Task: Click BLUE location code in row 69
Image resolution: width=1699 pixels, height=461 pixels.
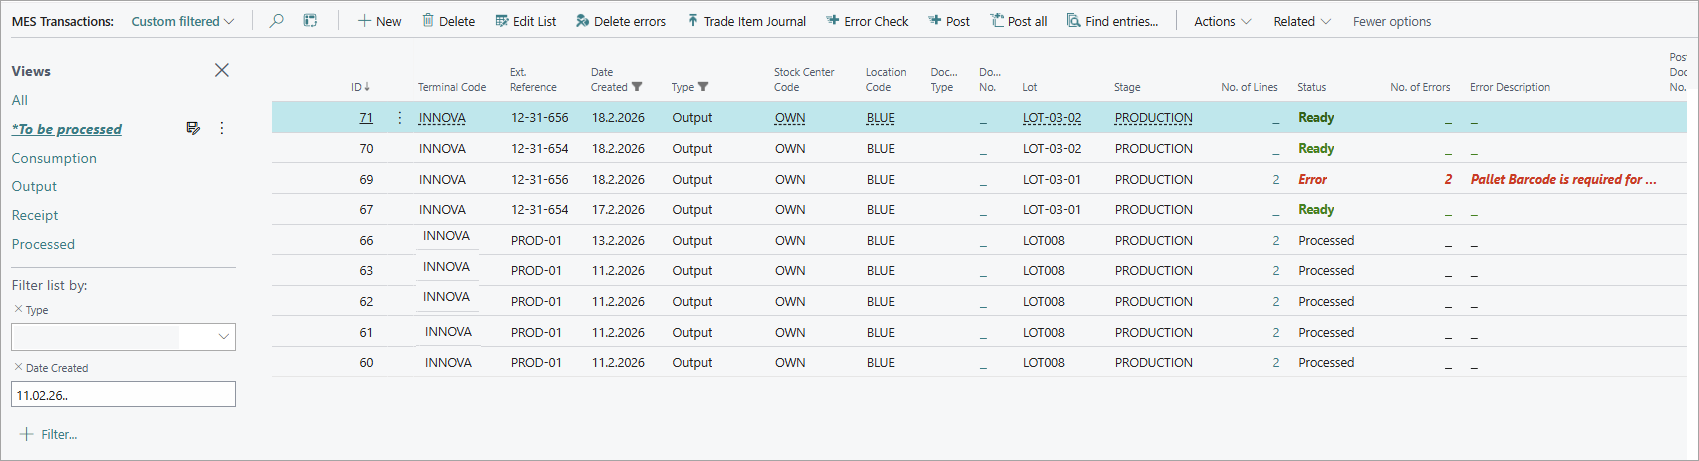Action: click(x=881, y=179)
